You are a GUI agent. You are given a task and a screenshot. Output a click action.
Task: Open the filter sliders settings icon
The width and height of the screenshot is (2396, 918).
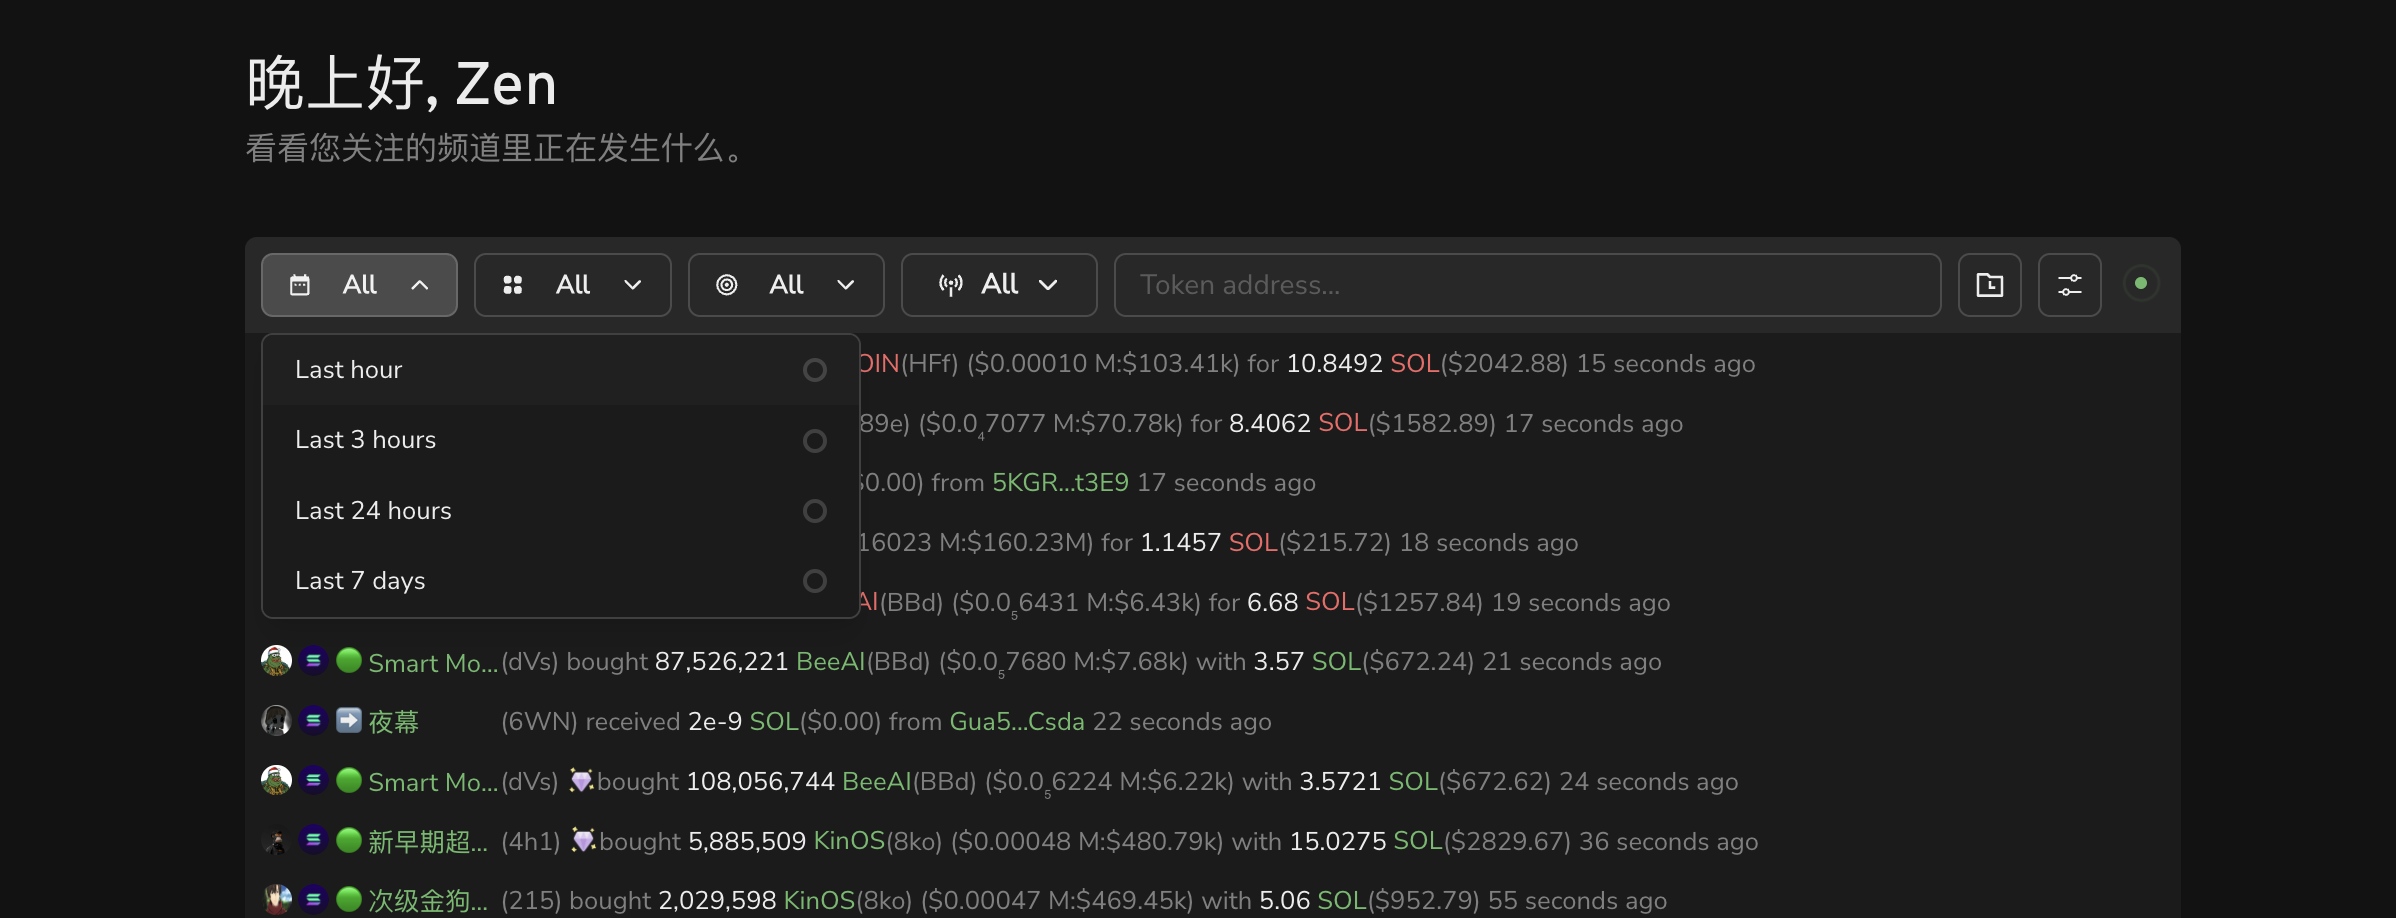click(2069, 285)
